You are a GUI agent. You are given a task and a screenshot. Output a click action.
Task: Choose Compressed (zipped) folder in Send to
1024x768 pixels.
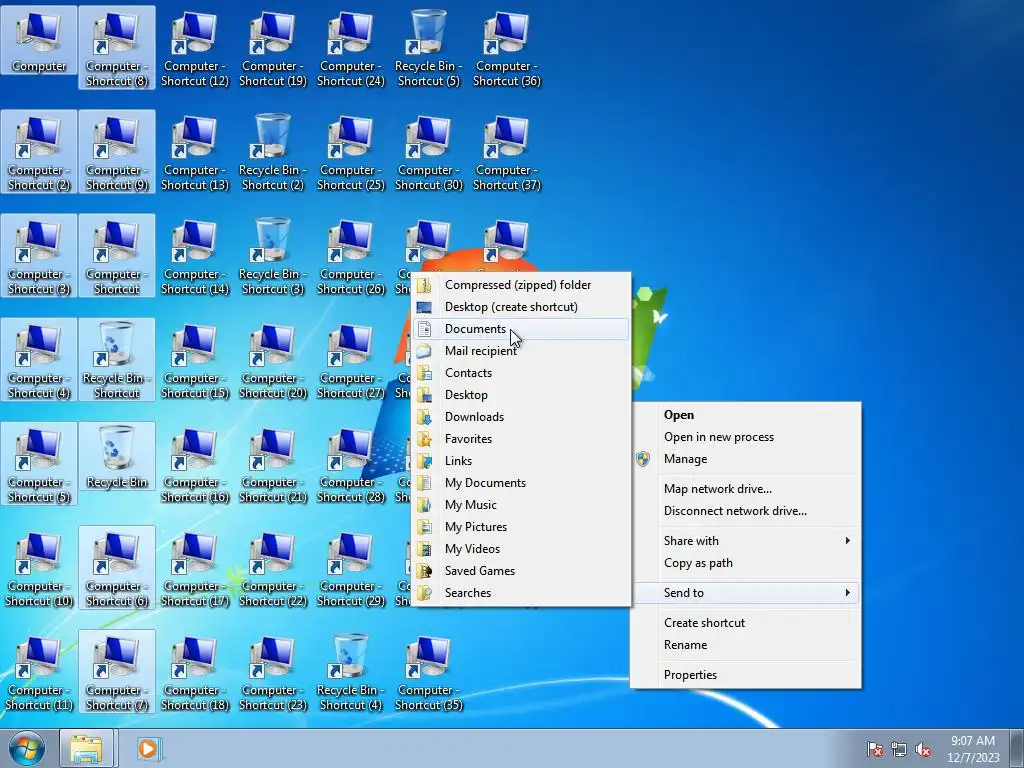tap(520, 285)
